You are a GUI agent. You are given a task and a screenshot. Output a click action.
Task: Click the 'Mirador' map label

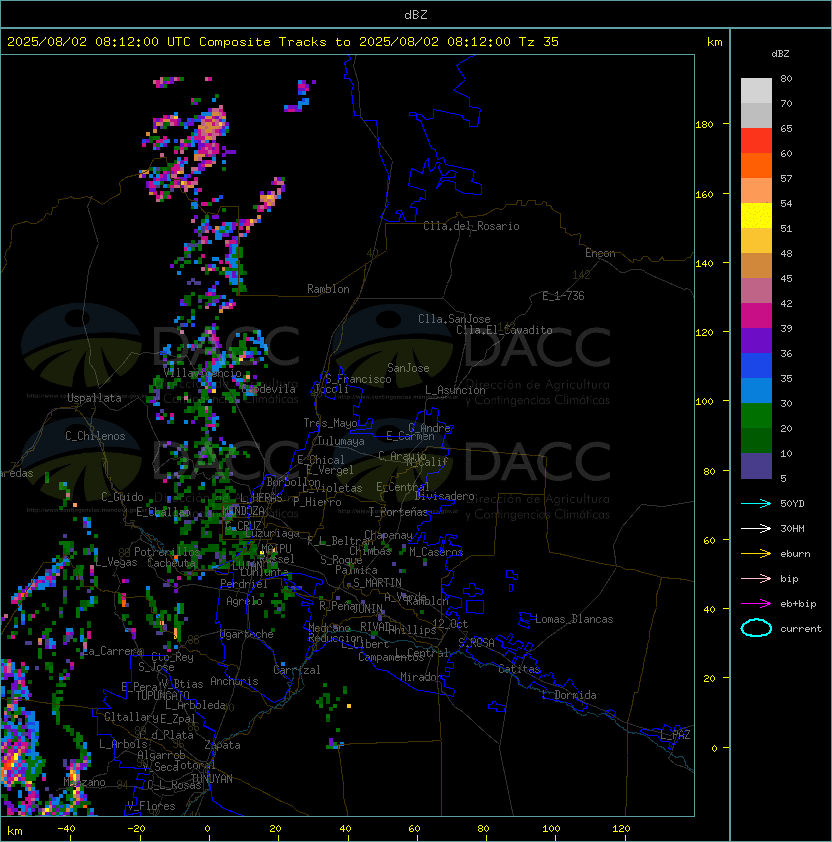point(421,677)
